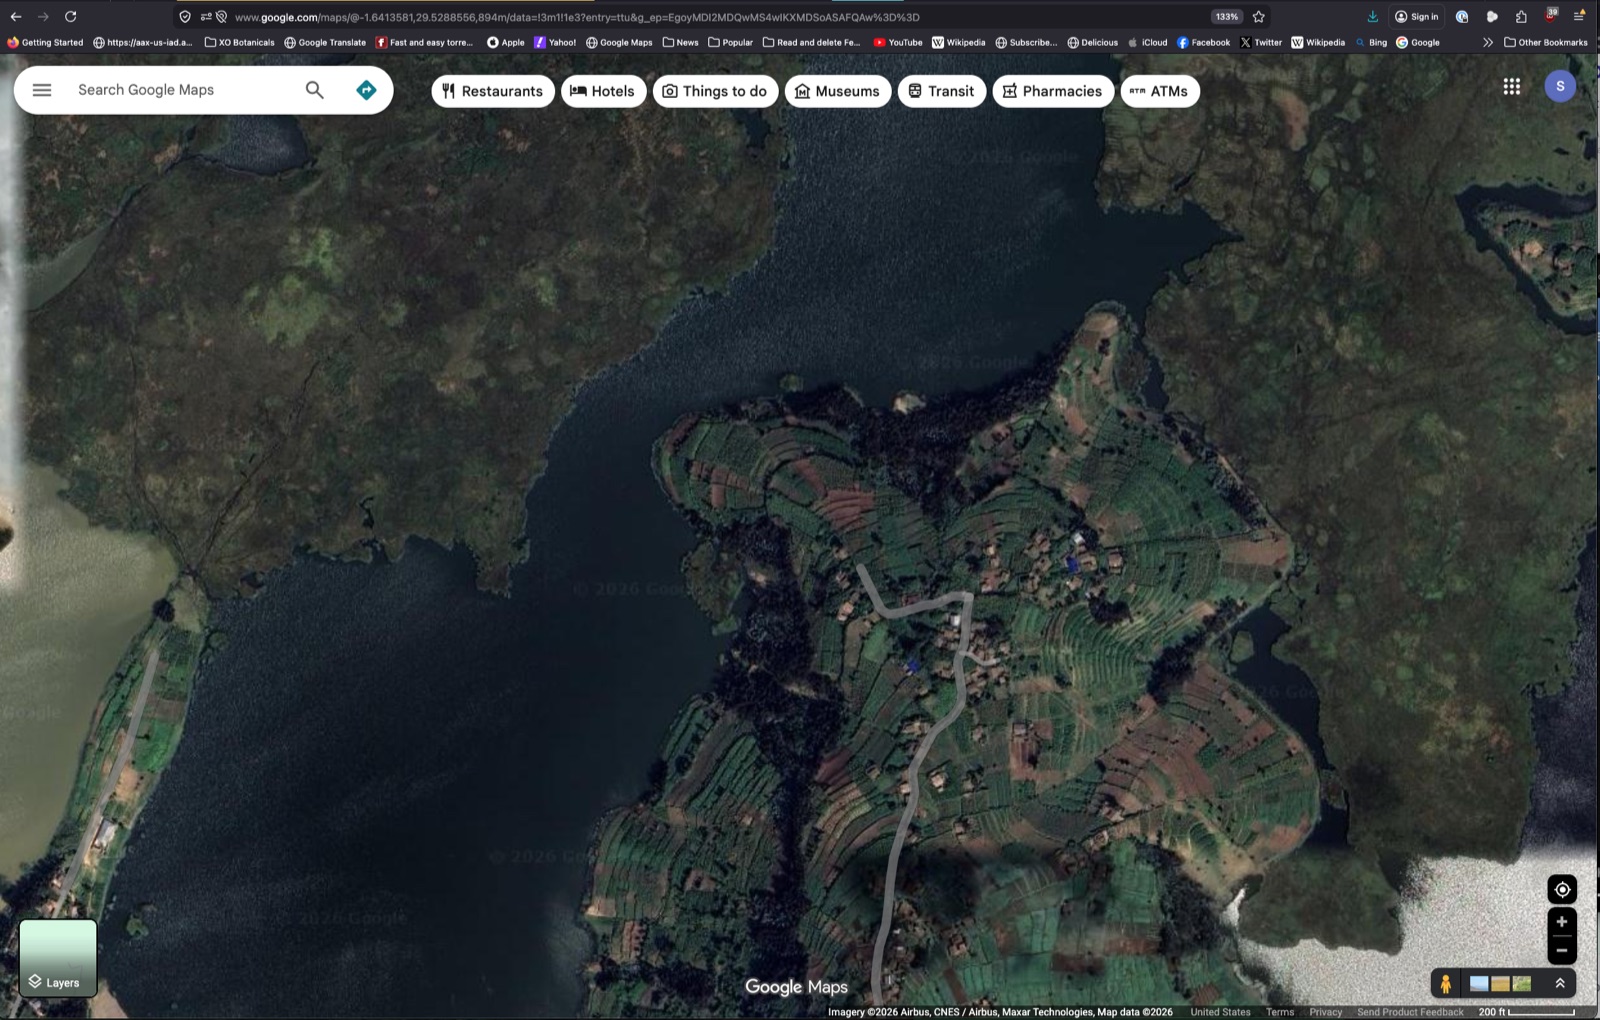This screenshot has width=1600, height=1020.
Task: Bookmark the page via star icon
Action: click(x=1257, y=16)
